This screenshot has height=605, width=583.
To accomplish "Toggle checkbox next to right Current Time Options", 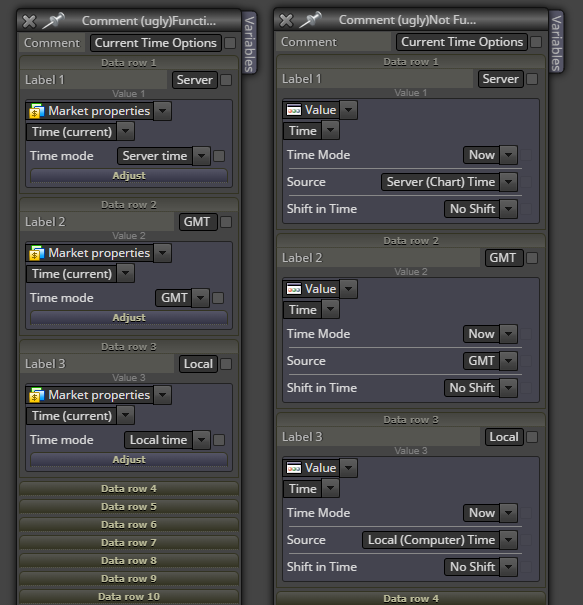I will click(536, 42).
